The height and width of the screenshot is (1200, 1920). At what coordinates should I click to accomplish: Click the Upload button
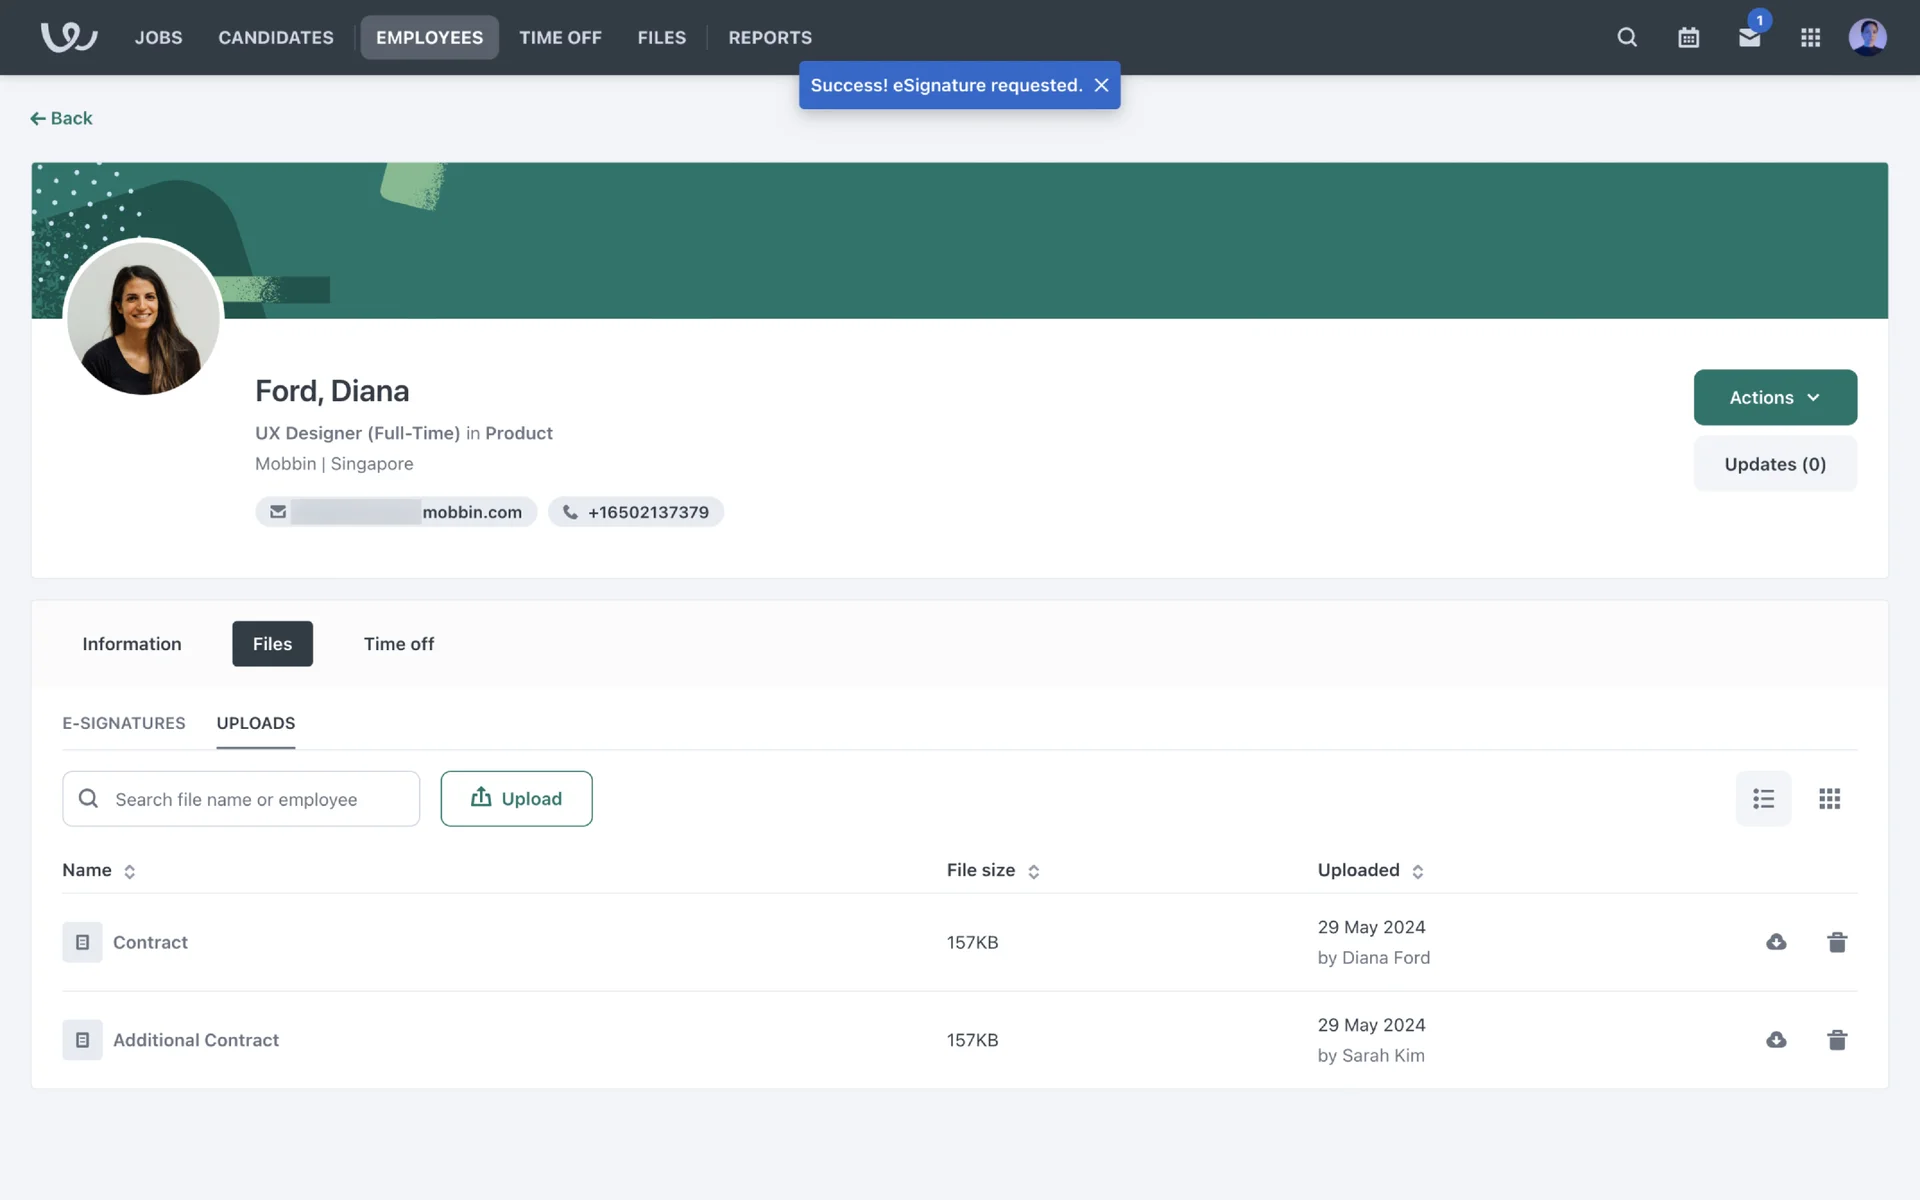tap(516, 798)
